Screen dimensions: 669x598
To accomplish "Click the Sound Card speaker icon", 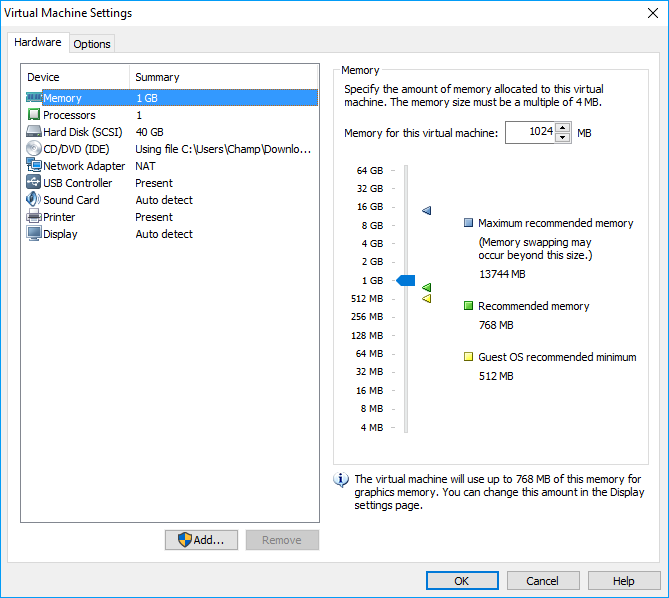I will pyautogui.click(x=34, y=199).
